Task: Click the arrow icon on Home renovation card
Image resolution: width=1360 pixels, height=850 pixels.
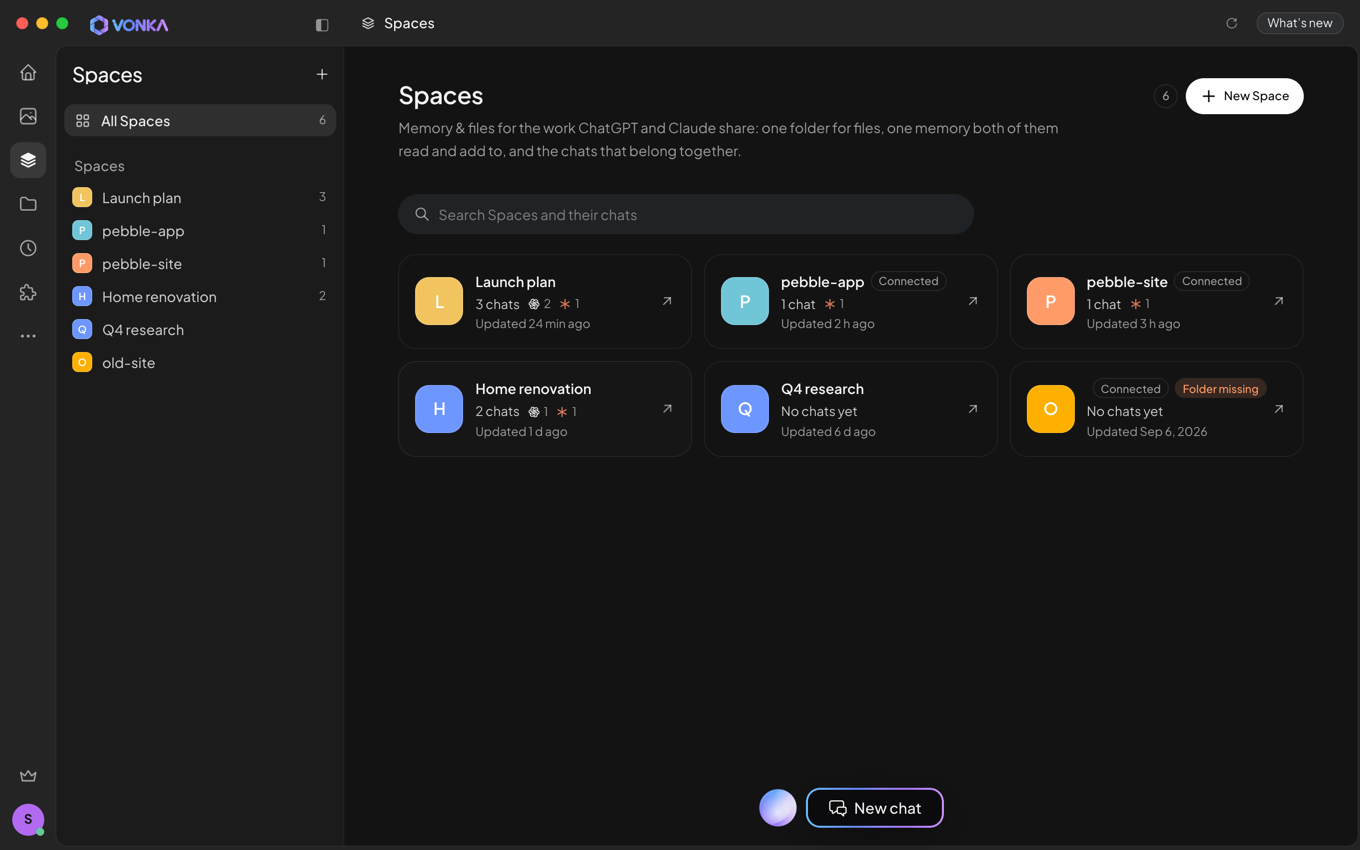Action: (667, 409)
